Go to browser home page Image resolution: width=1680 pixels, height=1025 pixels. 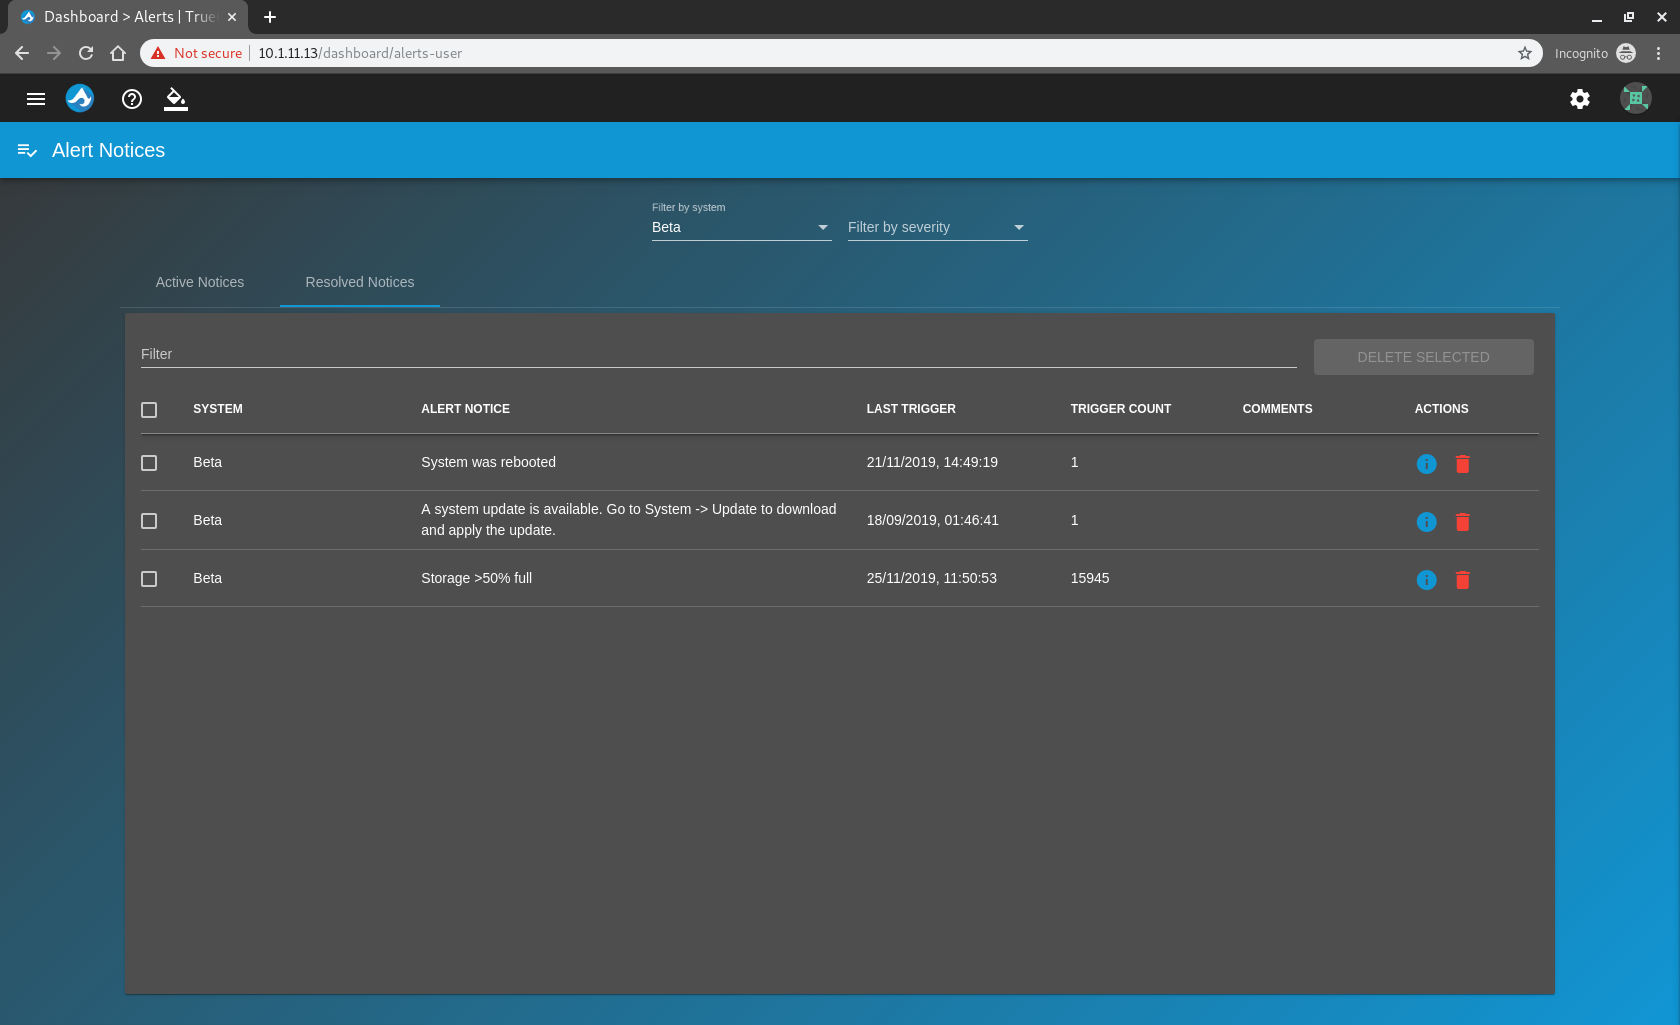point(118,53)
